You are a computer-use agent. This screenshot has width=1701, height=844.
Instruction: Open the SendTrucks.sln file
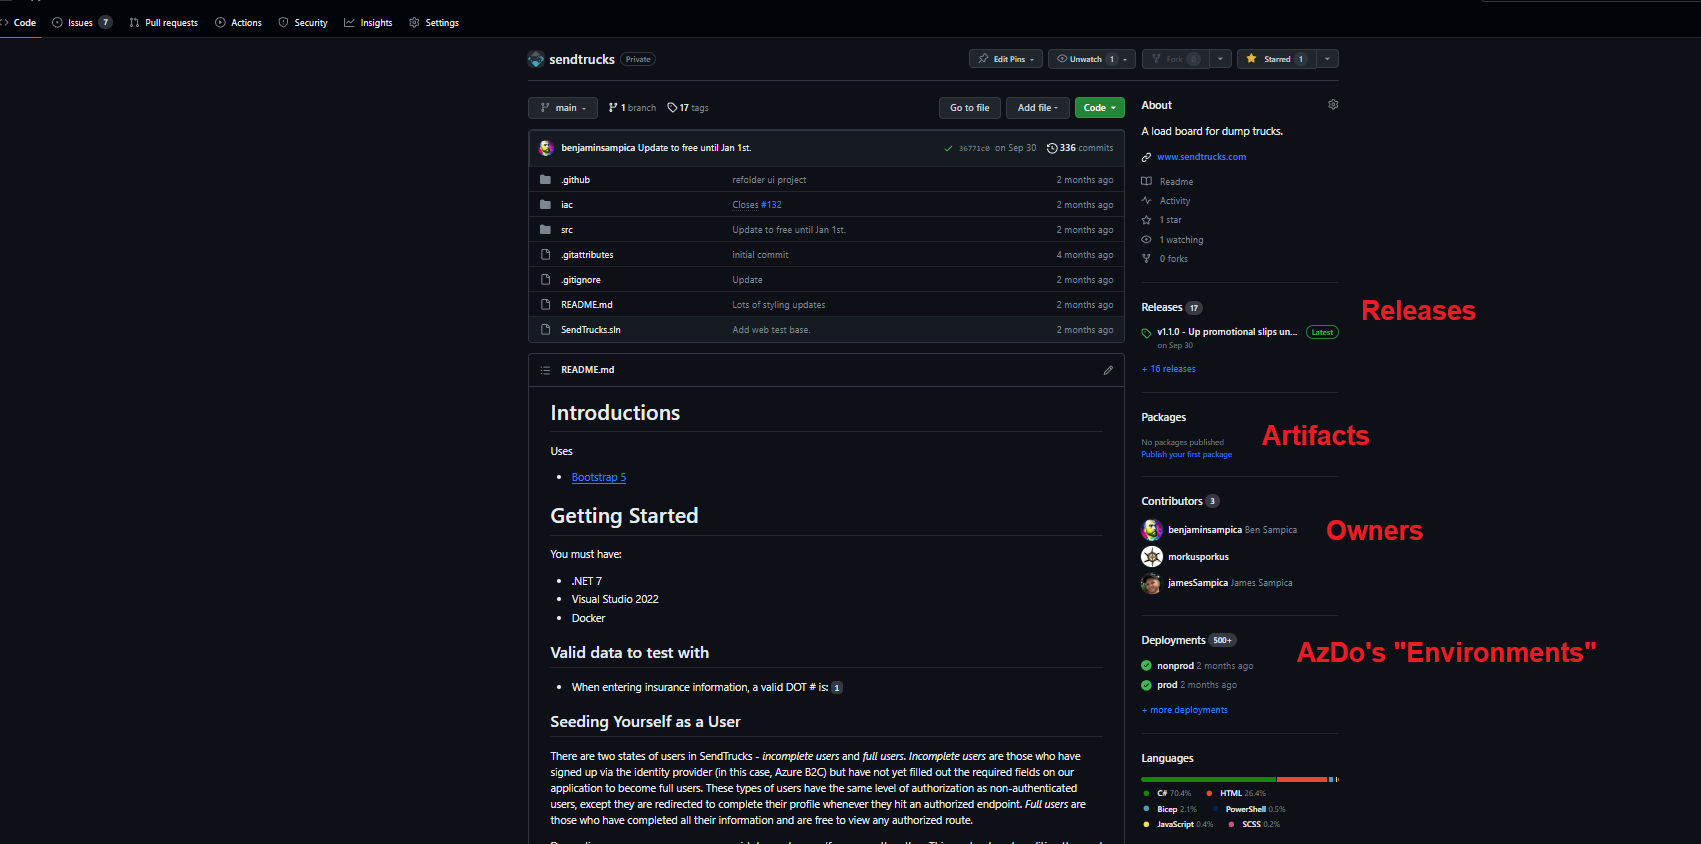(x=591, y=330)
